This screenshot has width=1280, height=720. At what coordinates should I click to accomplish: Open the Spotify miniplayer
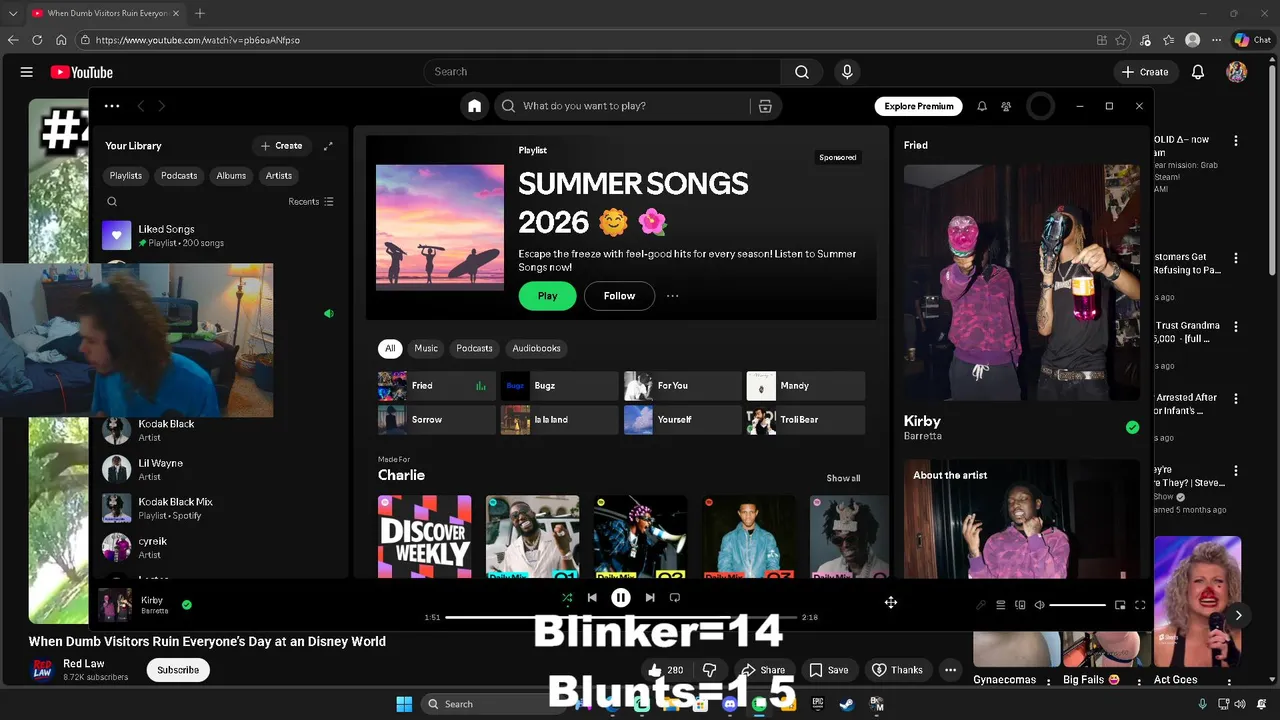(1120, 605)
